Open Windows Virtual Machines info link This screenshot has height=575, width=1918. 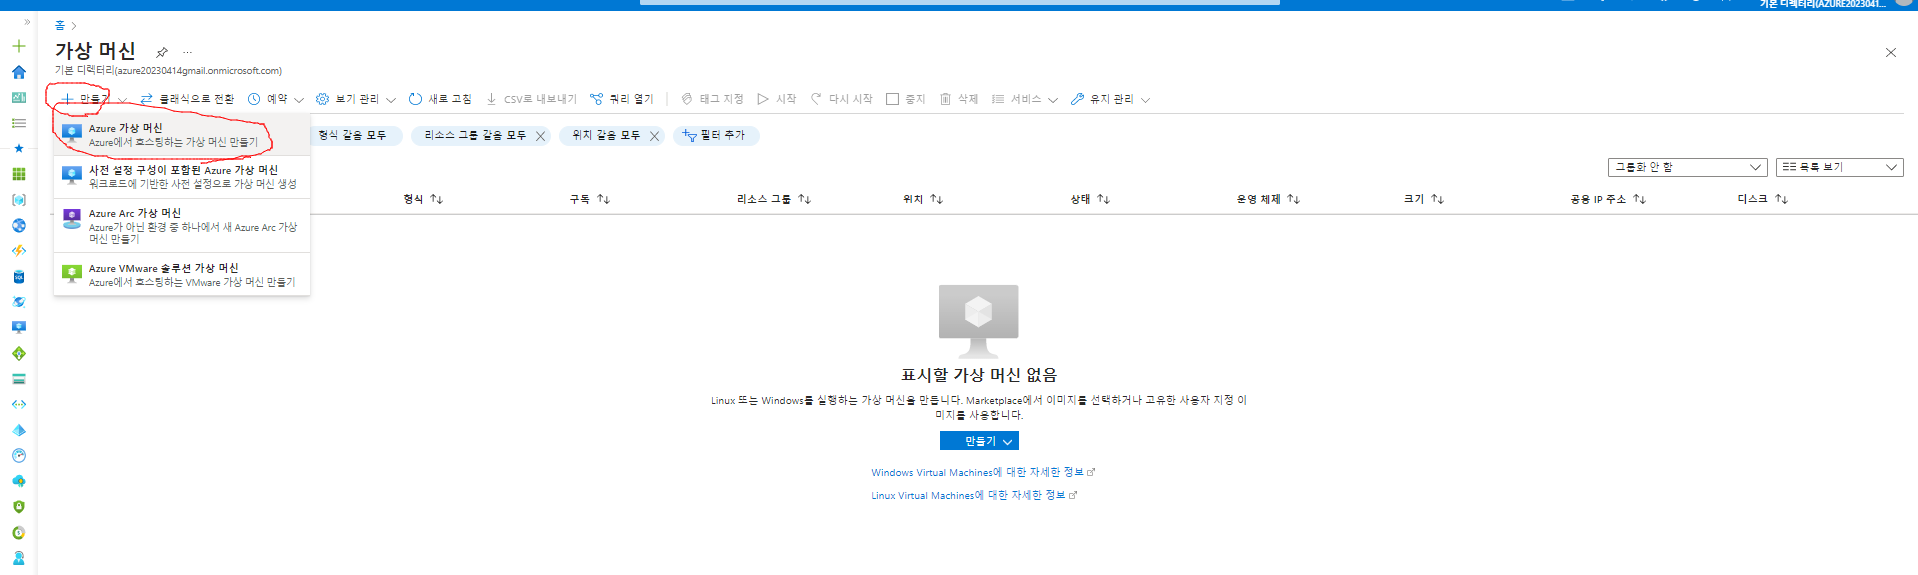tap(983, 472)
